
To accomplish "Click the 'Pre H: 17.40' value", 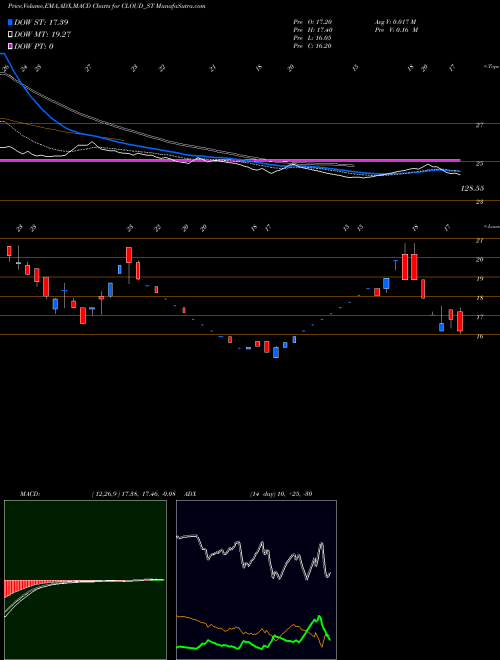I will 312,30.
